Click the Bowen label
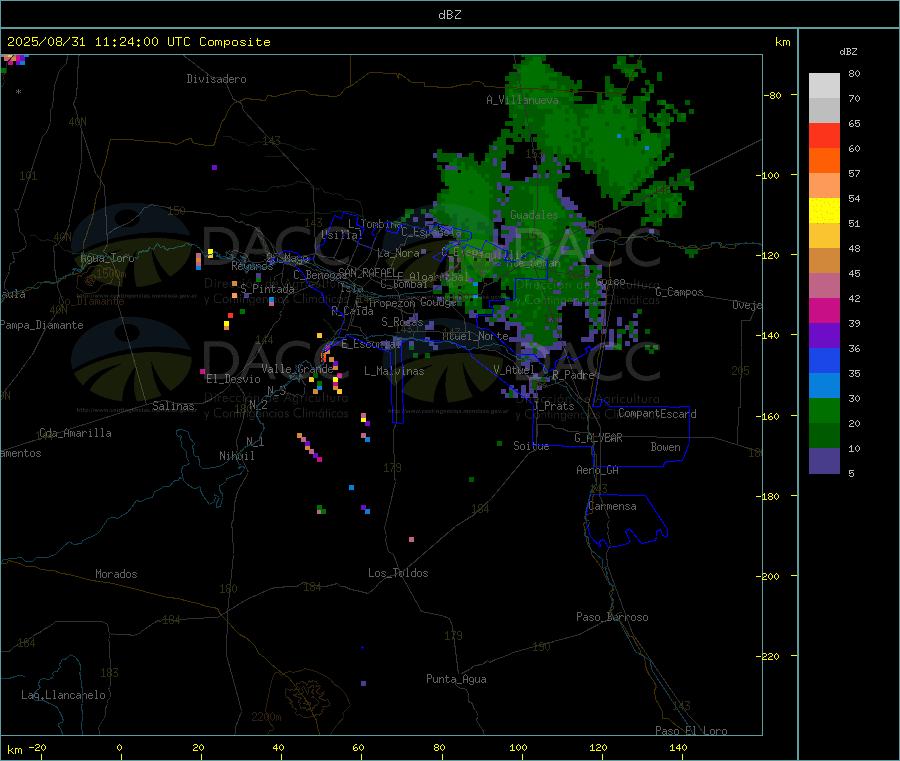This screenshot has height=761, width=900. 665,447
